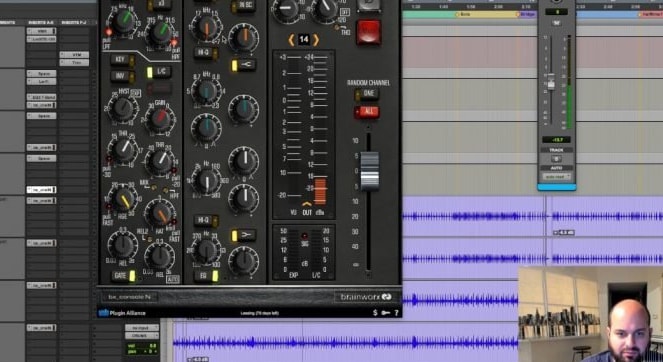Toggle the KEY sidechain button
The height and width of the screenshot is (362, 663).
[123, 60]
